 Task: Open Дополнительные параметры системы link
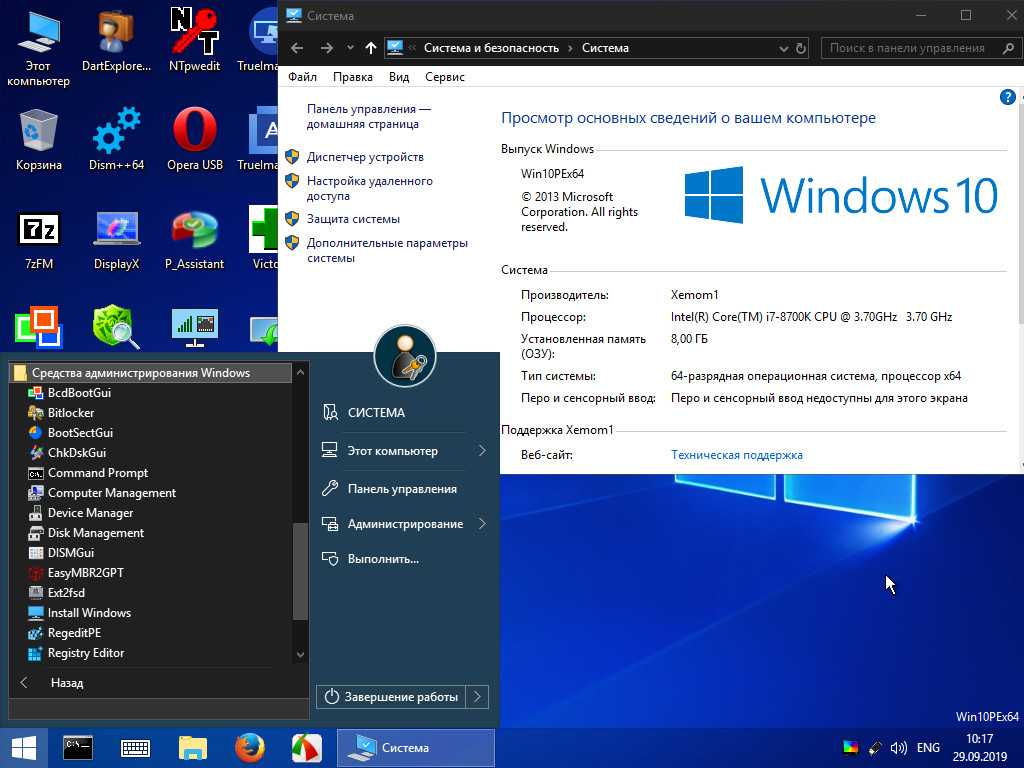pyautogui.click(x=387, y=250)
